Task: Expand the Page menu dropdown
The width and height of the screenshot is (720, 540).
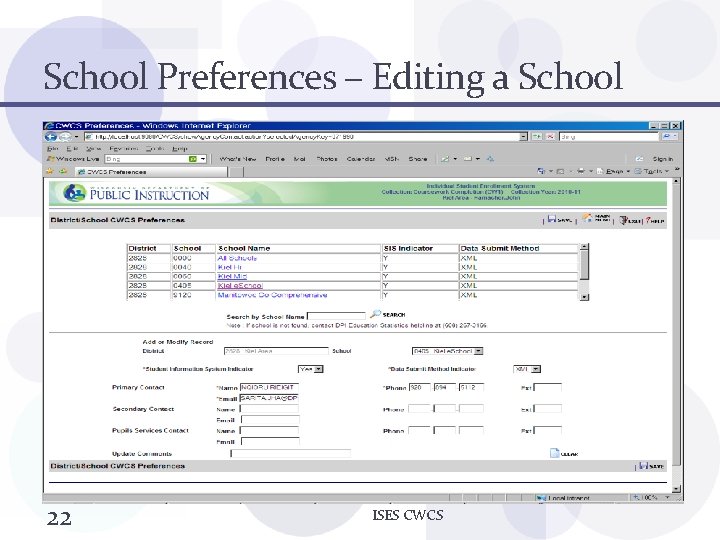Action: point(628,172)
